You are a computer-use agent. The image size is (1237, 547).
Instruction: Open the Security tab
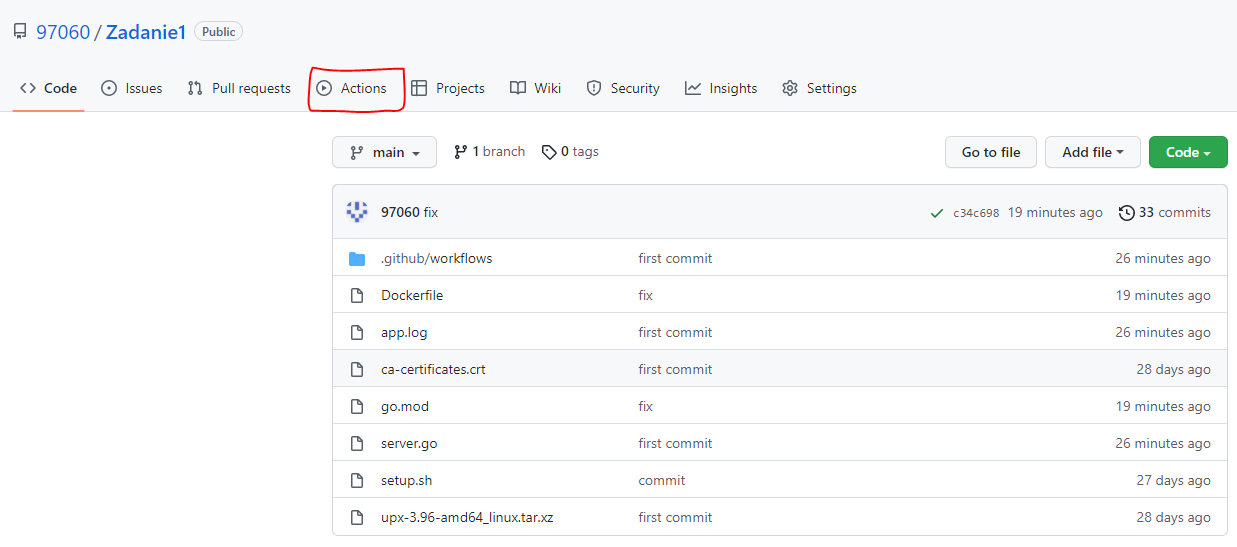coord(623,88)
